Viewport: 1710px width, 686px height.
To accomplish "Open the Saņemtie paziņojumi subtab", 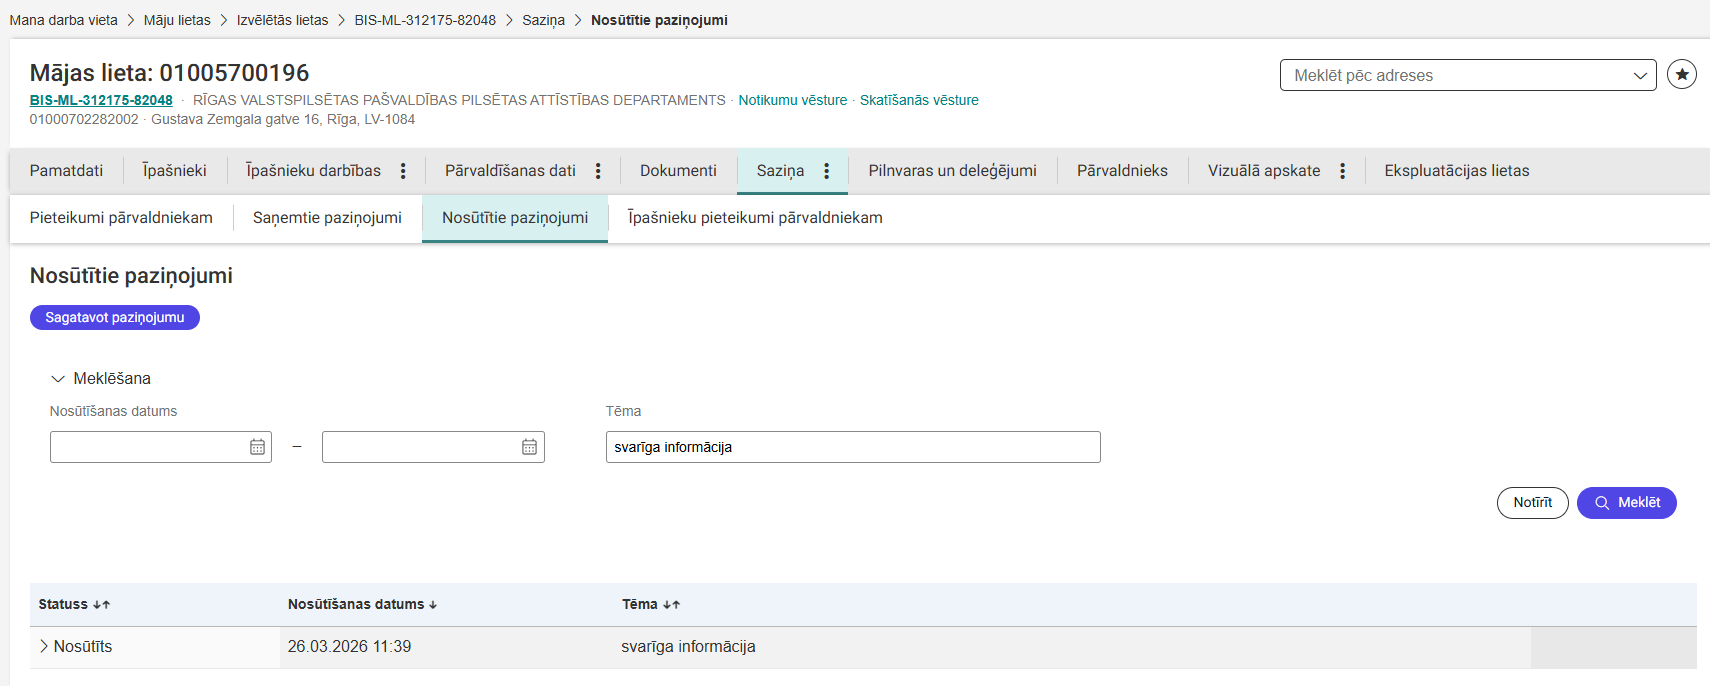I will pyautogui.click(x=327, y=218).
